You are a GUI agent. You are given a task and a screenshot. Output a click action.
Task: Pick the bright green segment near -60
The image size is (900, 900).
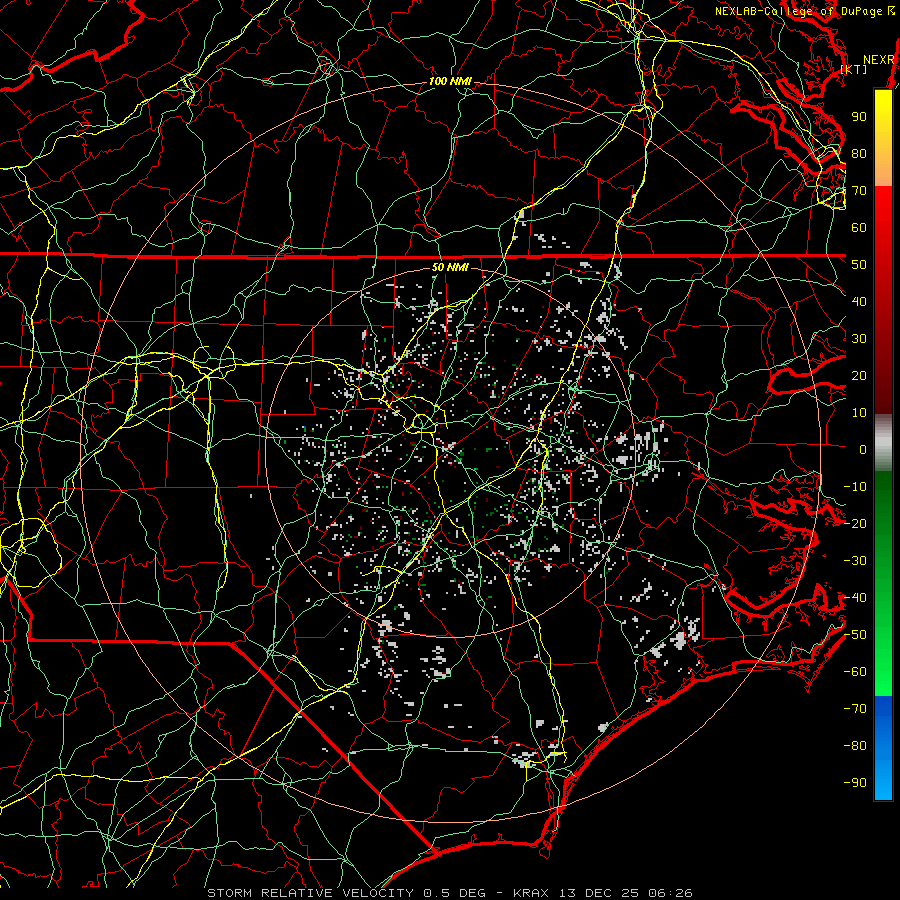883,680
